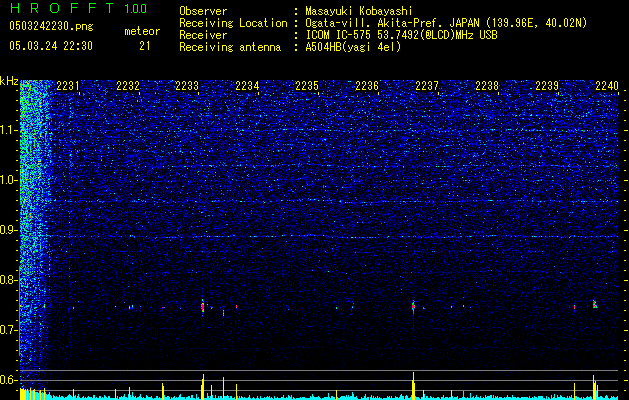Click the 2232 time marker
The height and width of the screenshot is (400, 629).
pos(128,86)
